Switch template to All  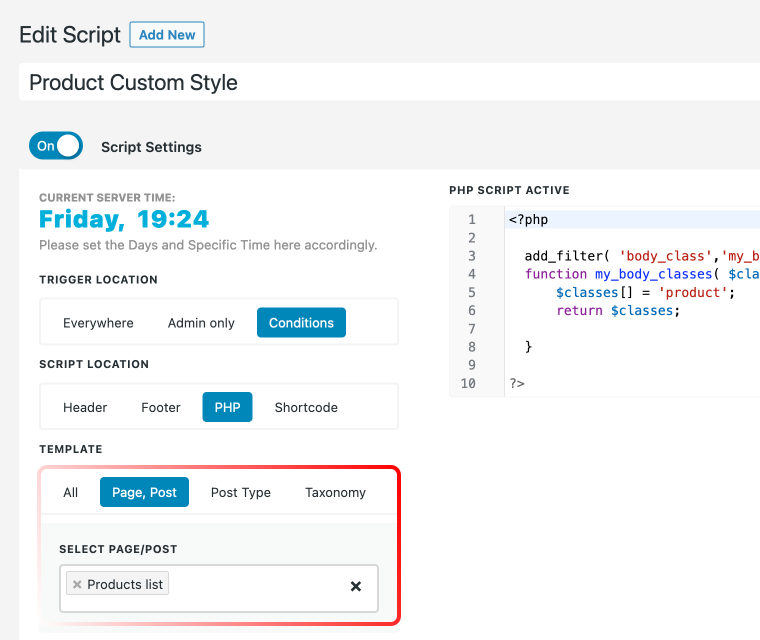click(x=70, y=493)
